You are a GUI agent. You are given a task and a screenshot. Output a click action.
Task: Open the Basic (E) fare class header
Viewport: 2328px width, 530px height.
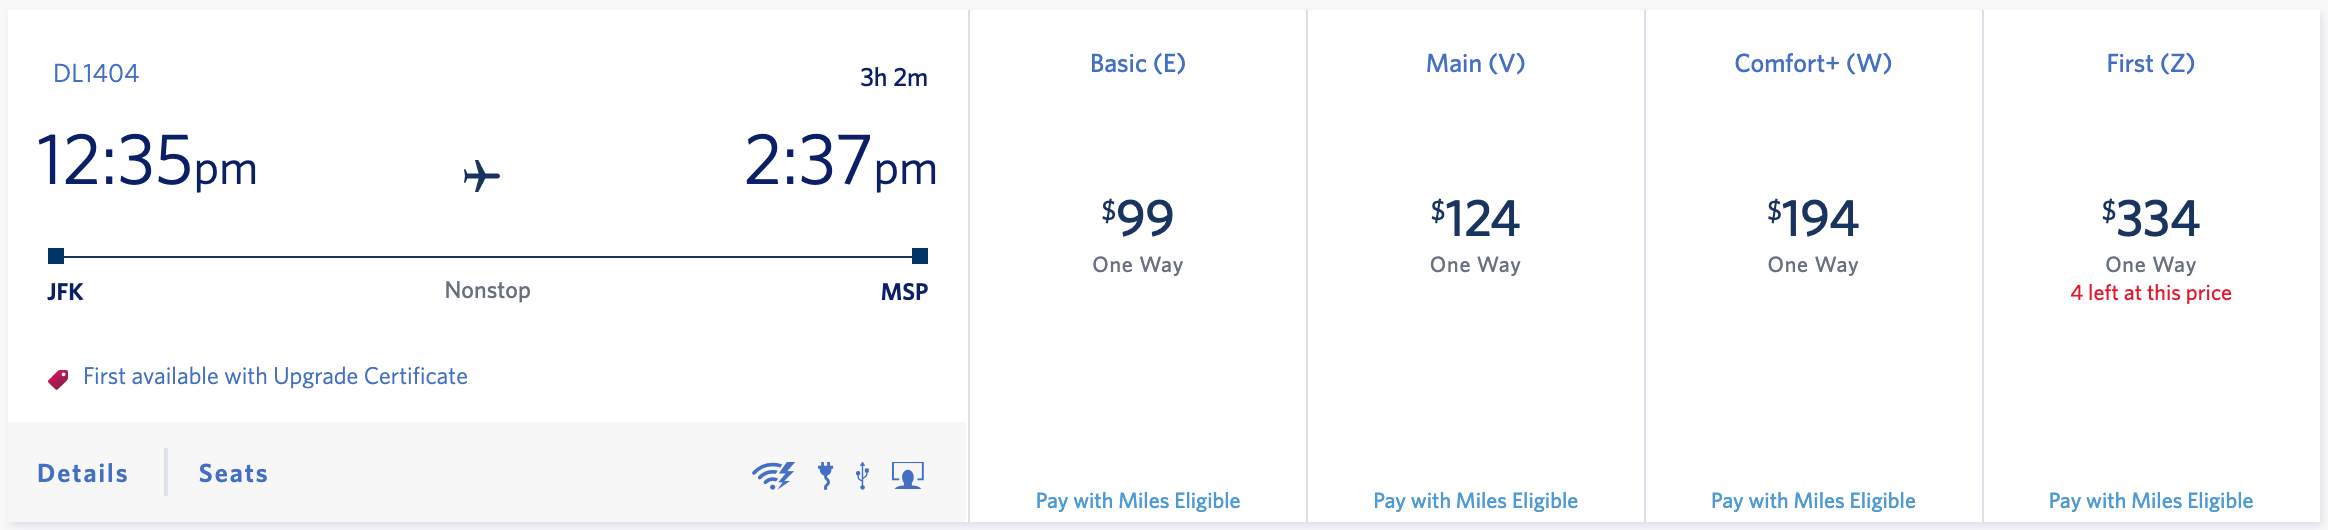1138,63
